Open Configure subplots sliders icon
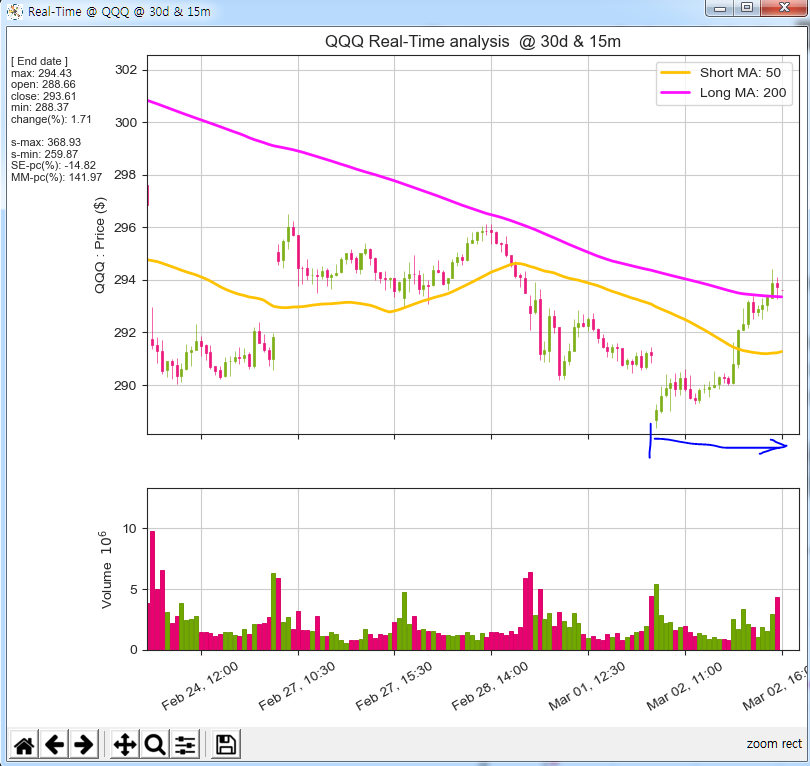The image size is (810, 766). tap(185, 744)
